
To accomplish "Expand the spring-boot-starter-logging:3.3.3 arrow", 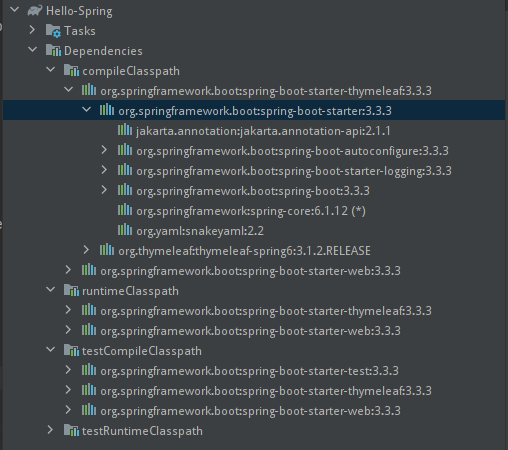I will [104, 170].
